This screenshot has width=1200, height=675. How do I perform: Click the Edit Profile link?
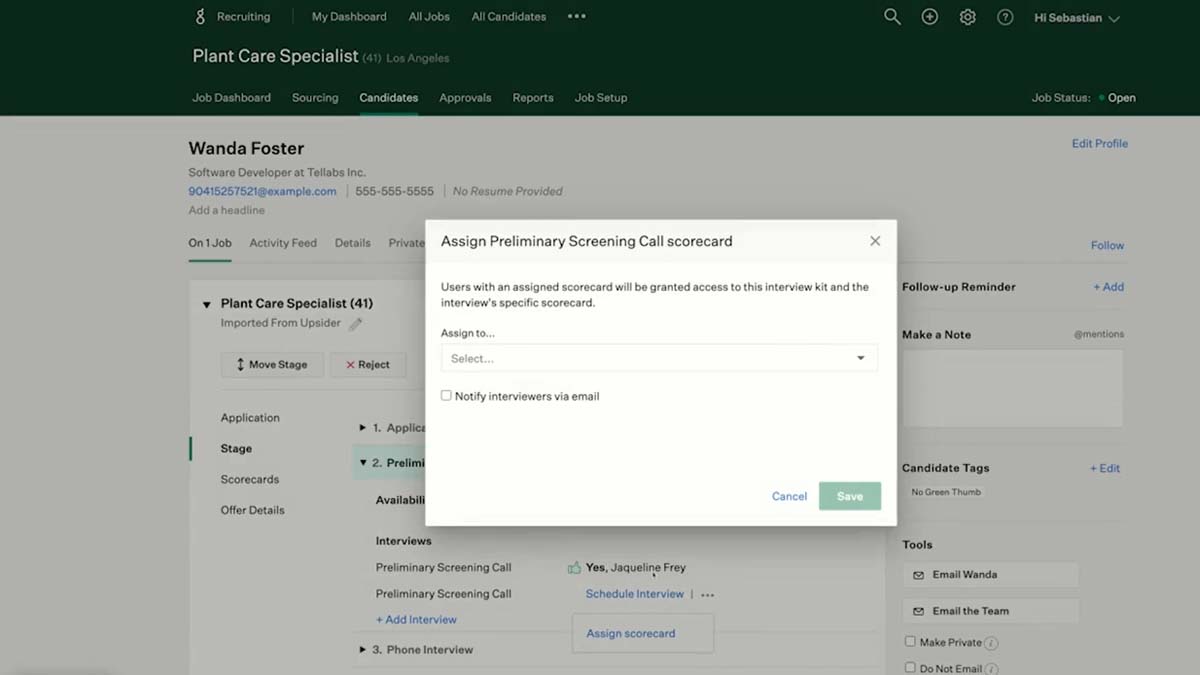(1100, 144)
